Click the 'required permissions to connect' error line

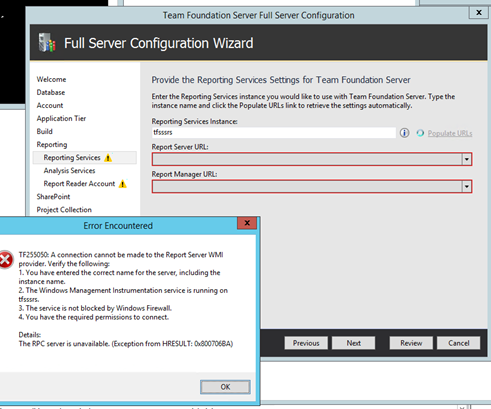[94, 317]
